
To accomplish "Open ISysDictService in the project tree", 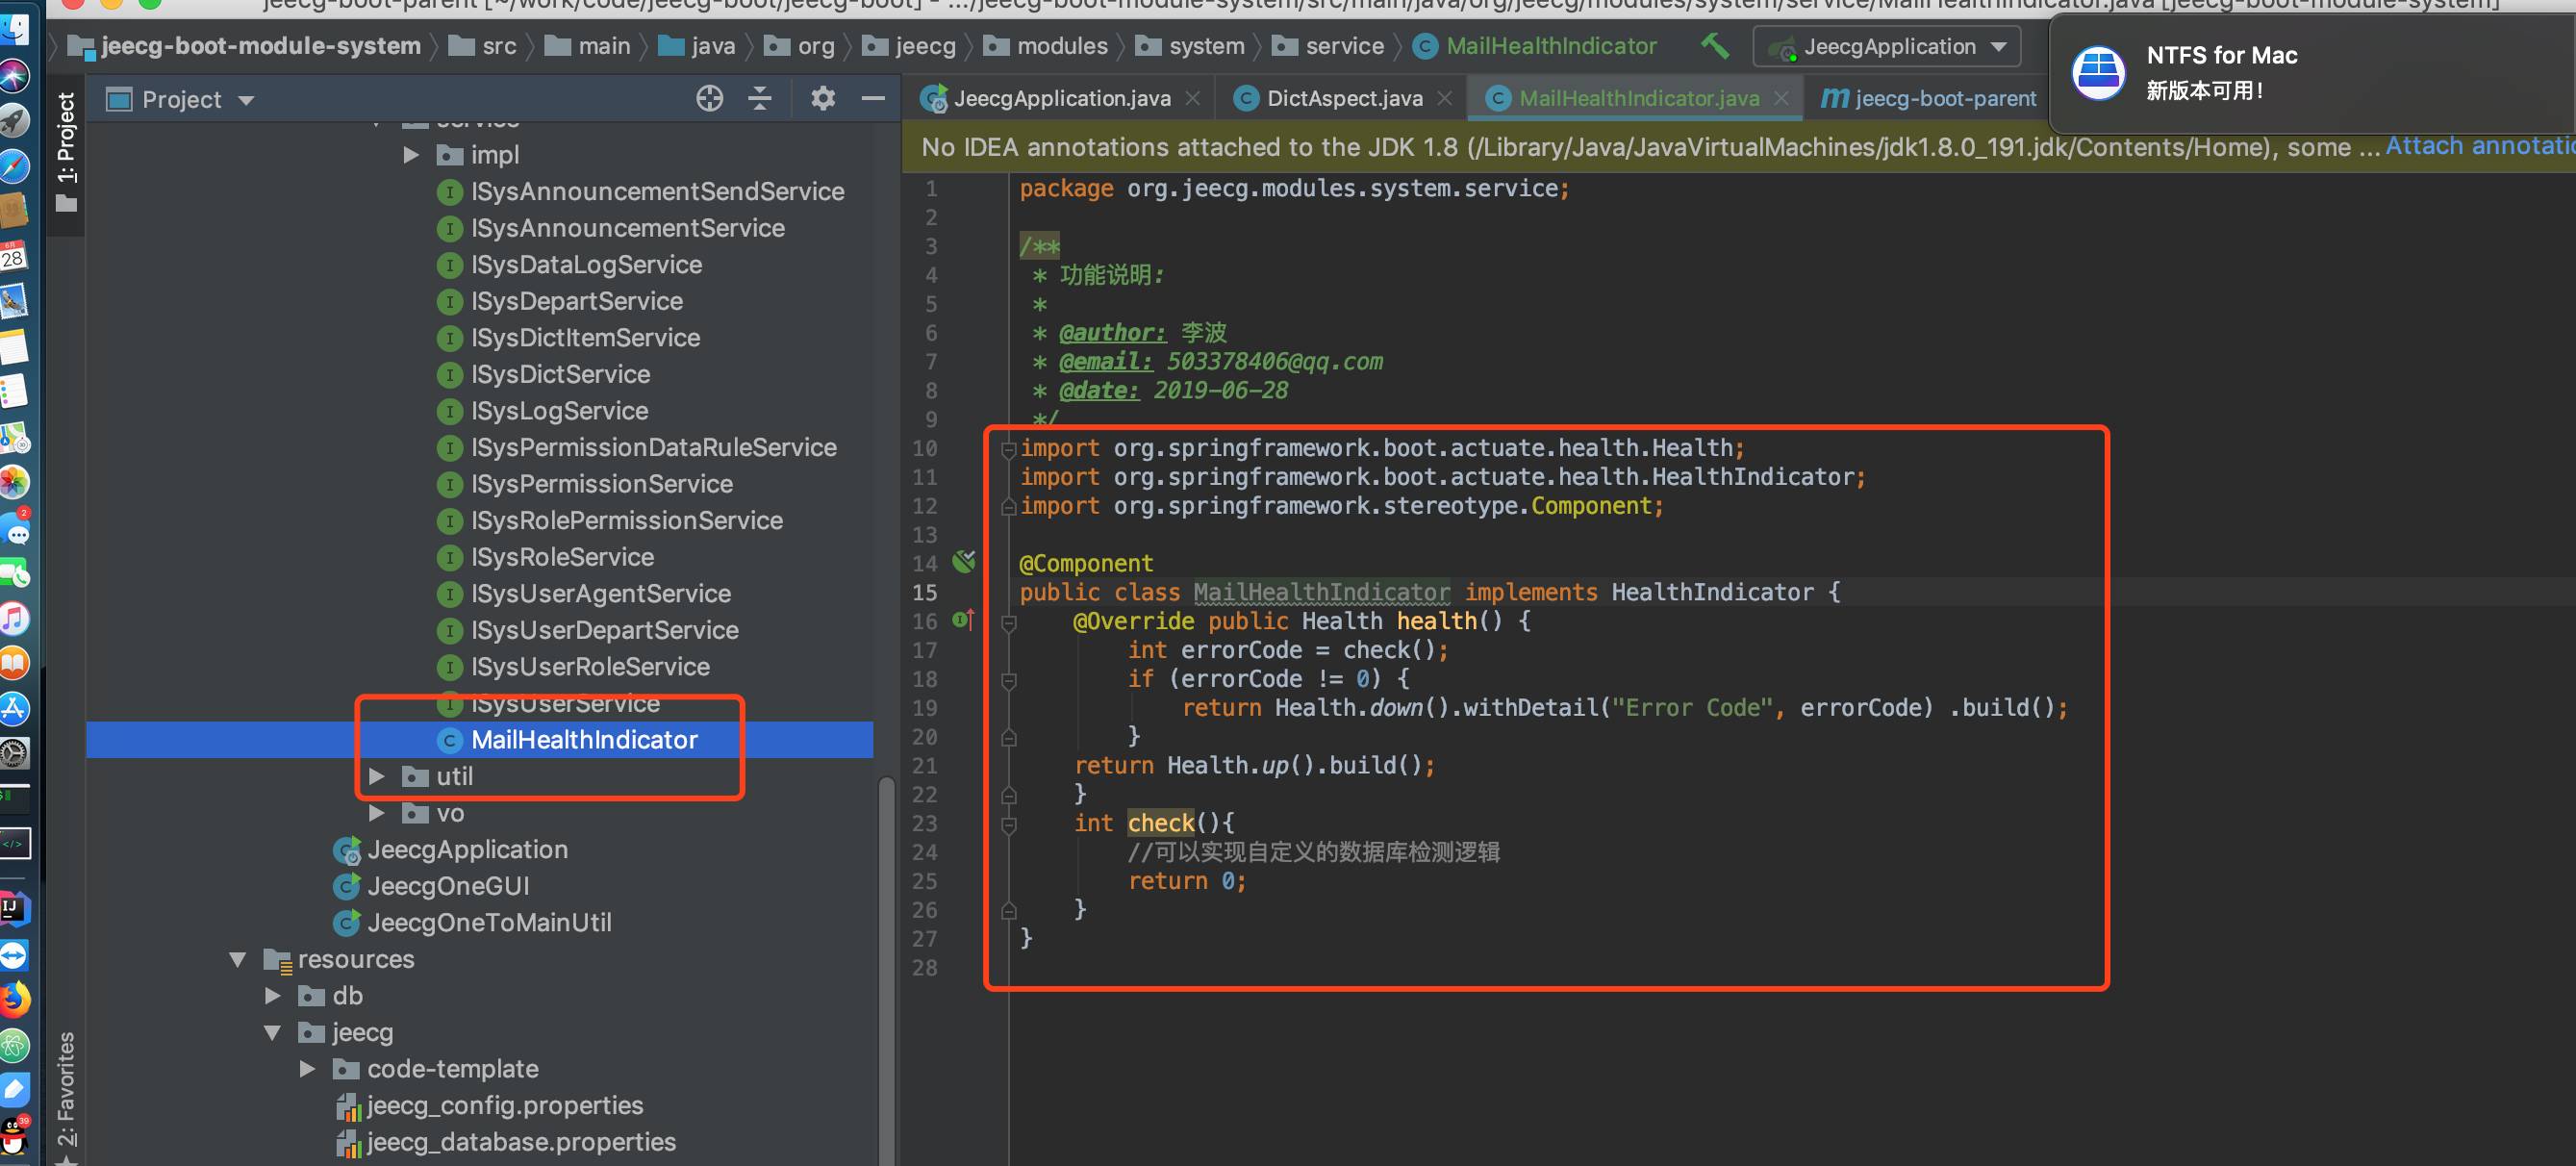I will pos(560,374).
